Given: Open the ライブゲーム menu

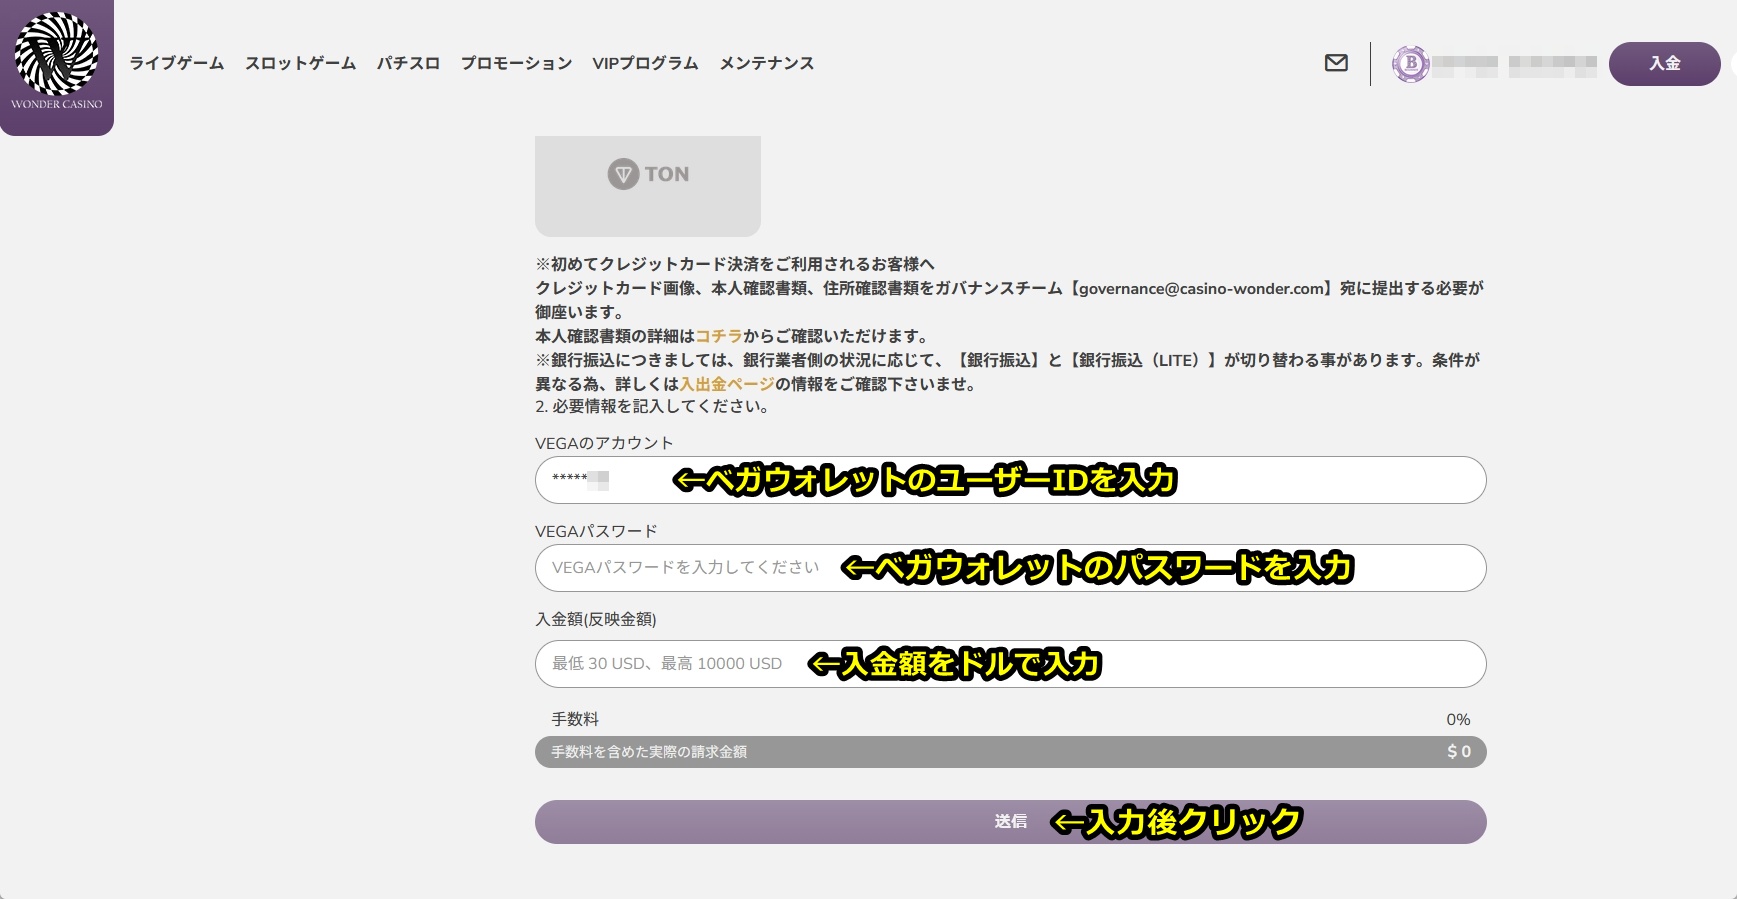Looking at the screenshot, I should pos(177,63).
